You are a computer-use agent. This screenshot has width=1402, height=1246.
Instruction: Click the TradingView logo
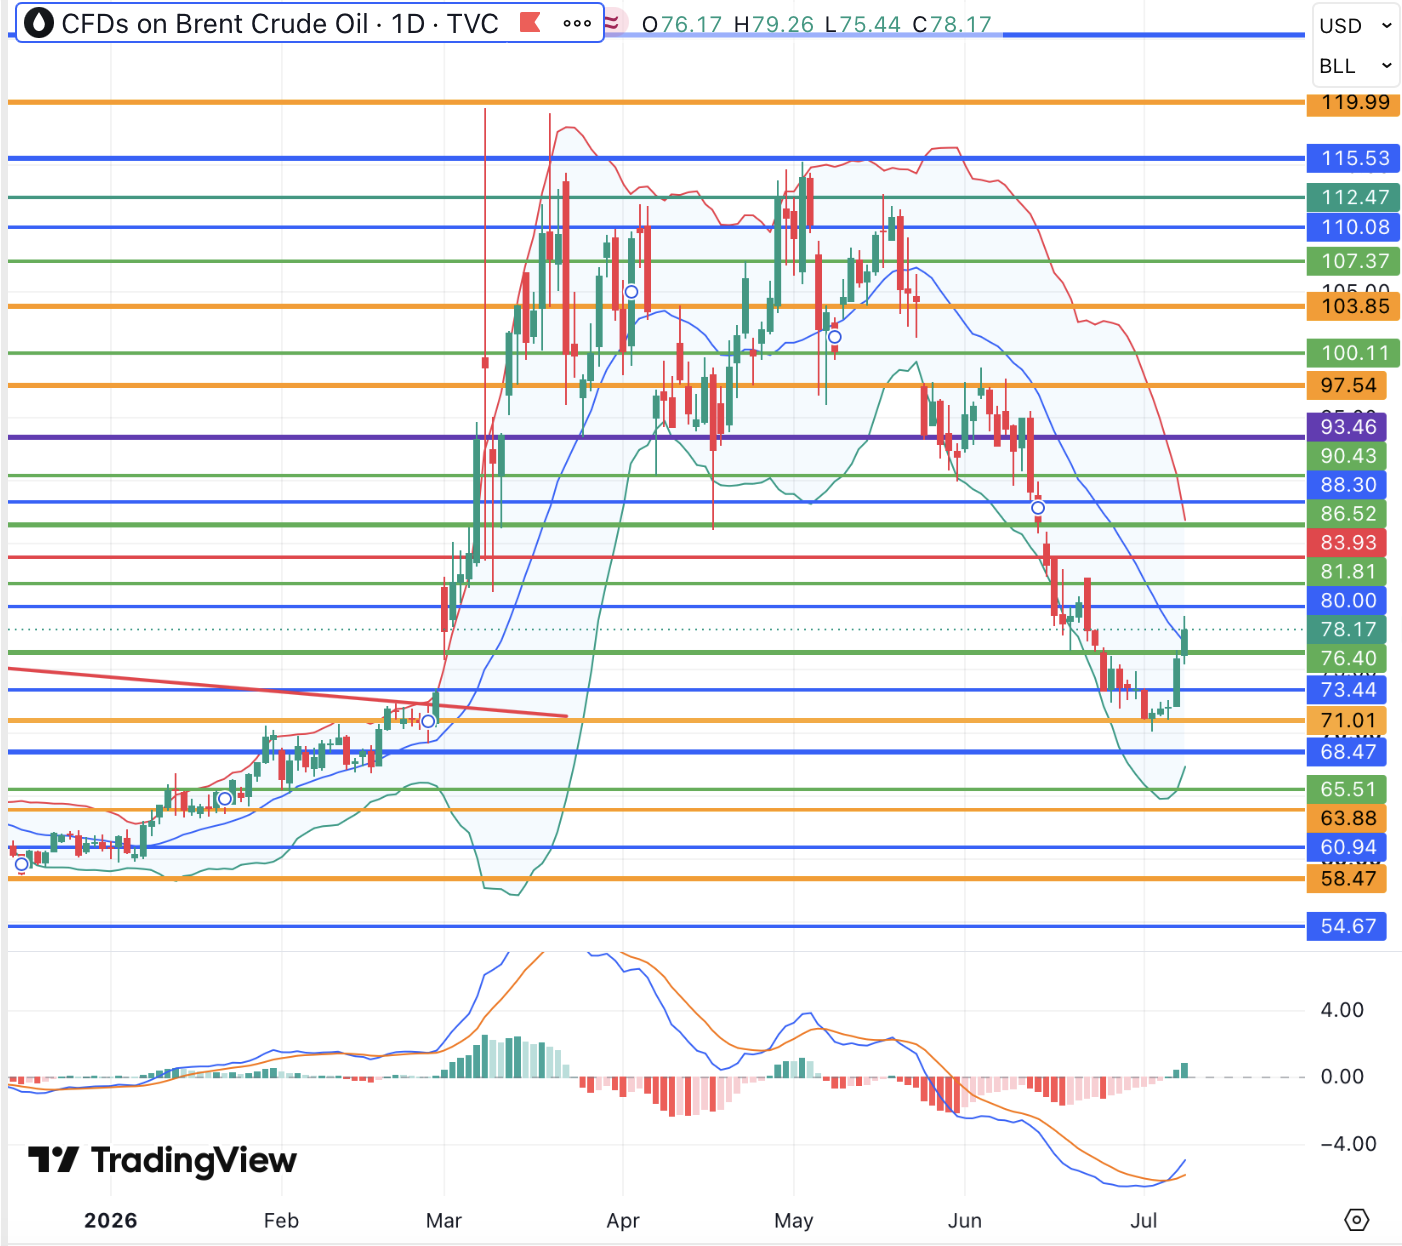[162, 1160]
